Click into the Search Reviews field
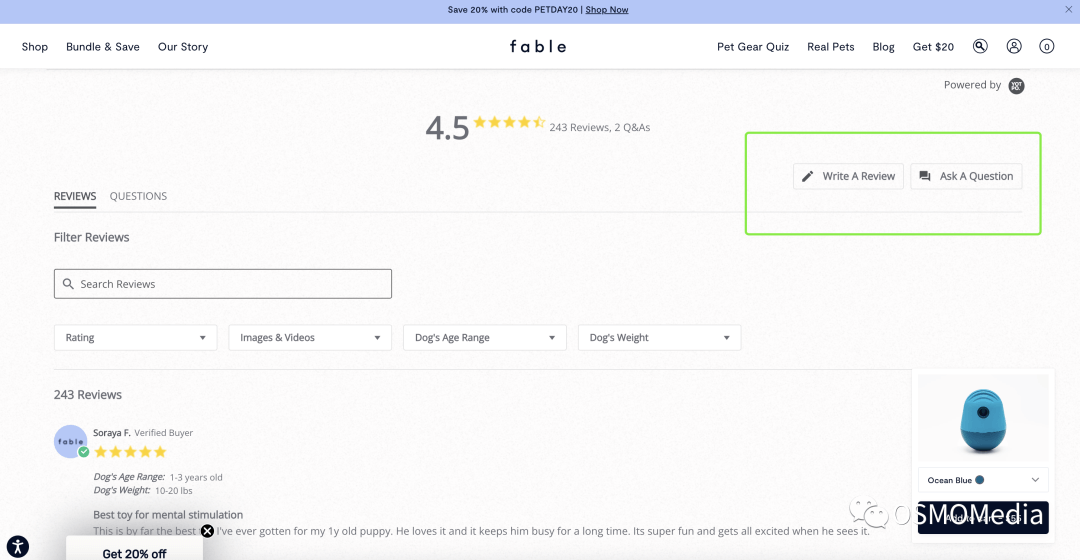The image size is (1080, 560). [x=222, y=284]
